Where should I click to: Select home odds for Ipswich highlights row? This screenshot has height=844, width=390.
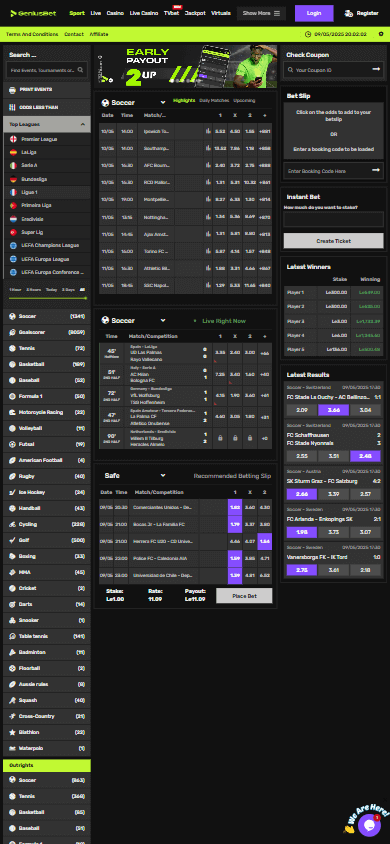click(220, 131)
